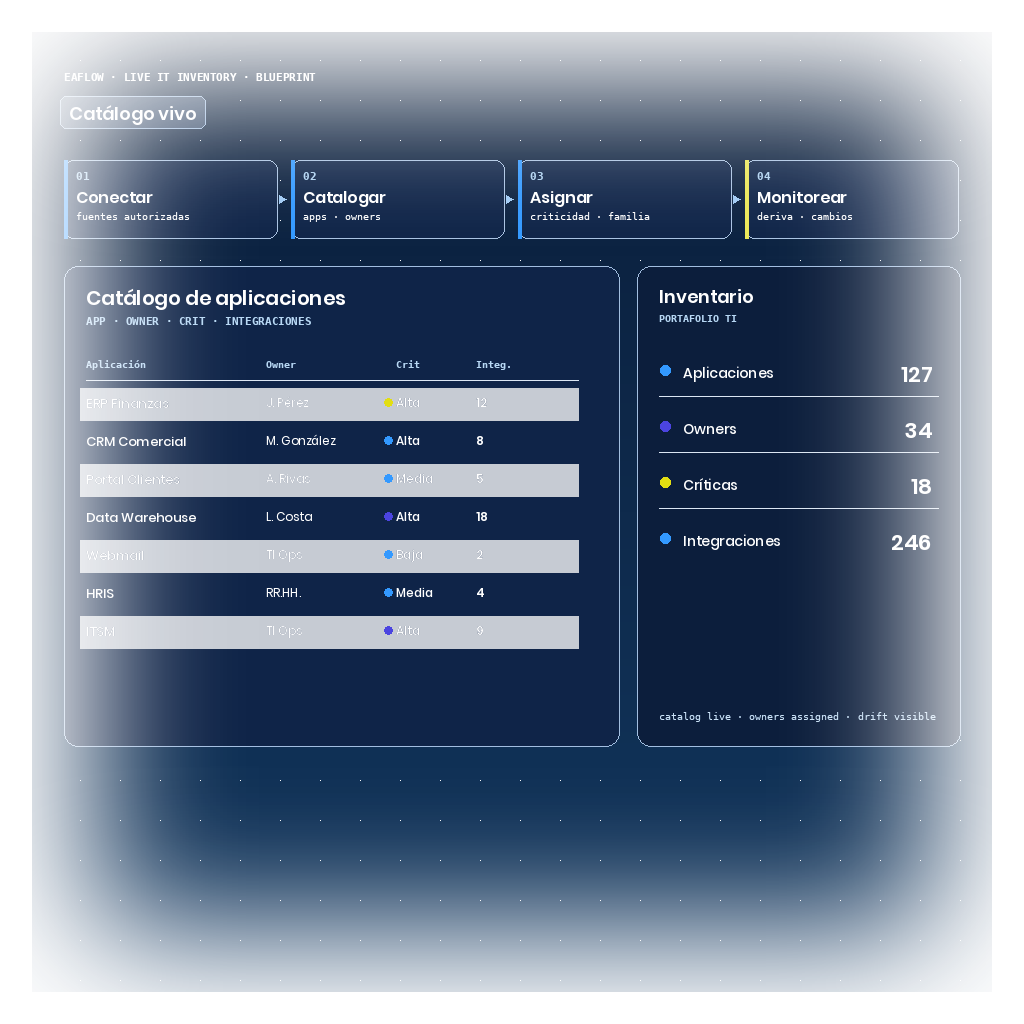1024x1024 pixels.
Task: Click the Owners value 34
Action: coord(918,431)
